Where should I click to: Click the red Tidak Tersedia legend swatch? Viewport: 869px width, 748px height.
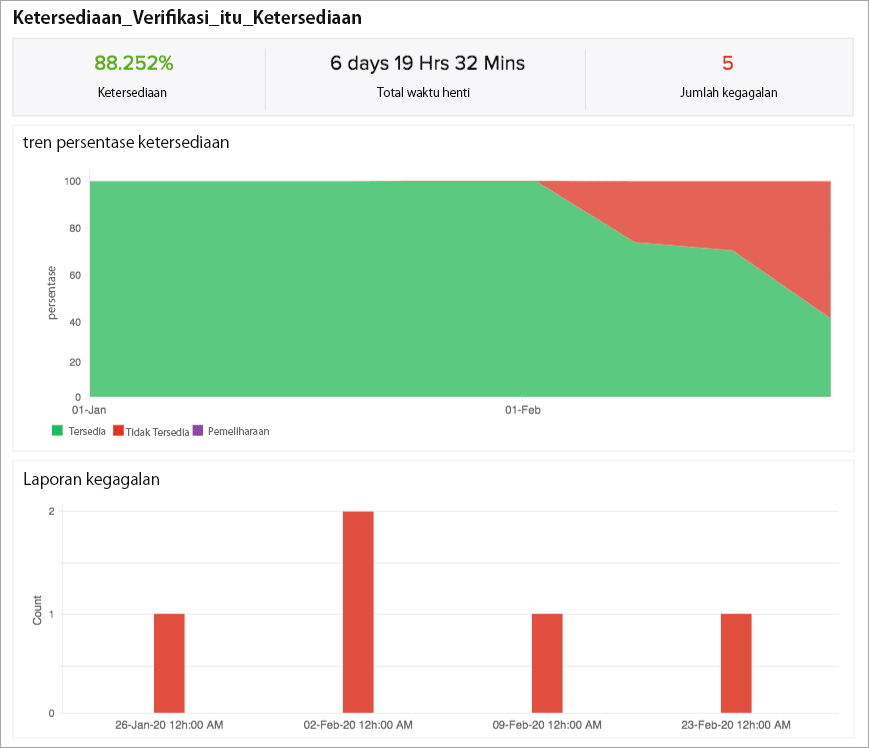(x=118, y=431)
